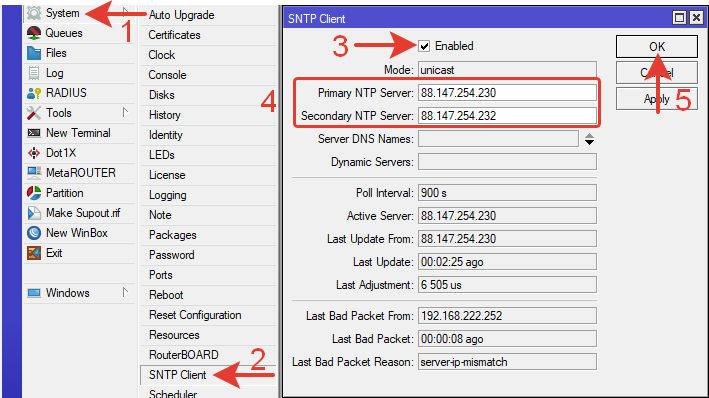Click the RADIUS icon
The height and width of the screenshot is (398, 709).
point(34,93)
